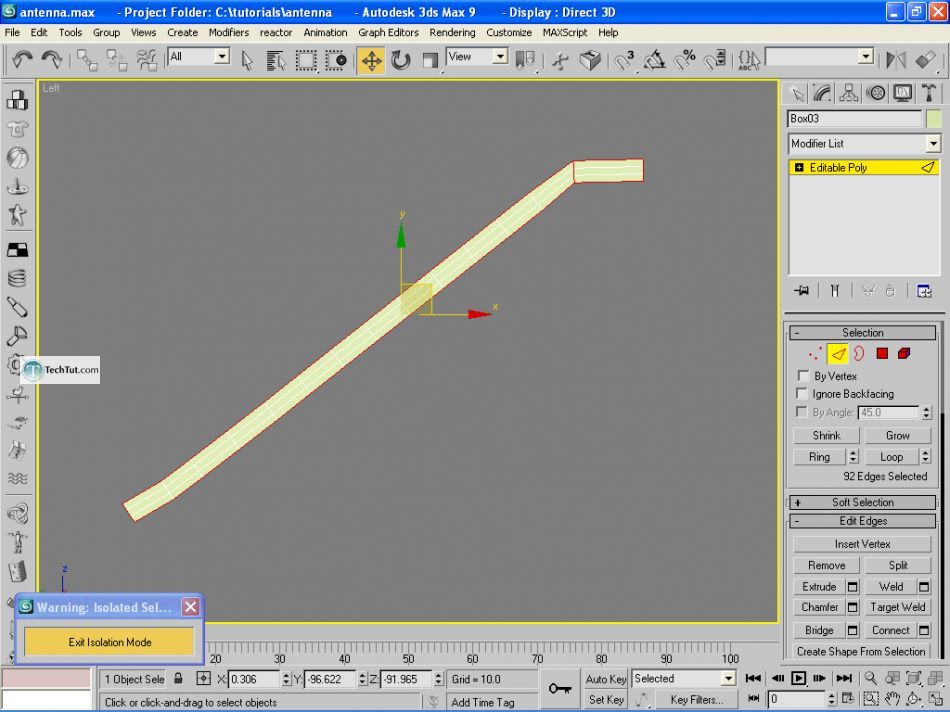This screenshot has width=950, height=712.
Task: Toggle Absolute/Offset transform type-in mode
Action: pyautogui.click(x=204, y=679)
